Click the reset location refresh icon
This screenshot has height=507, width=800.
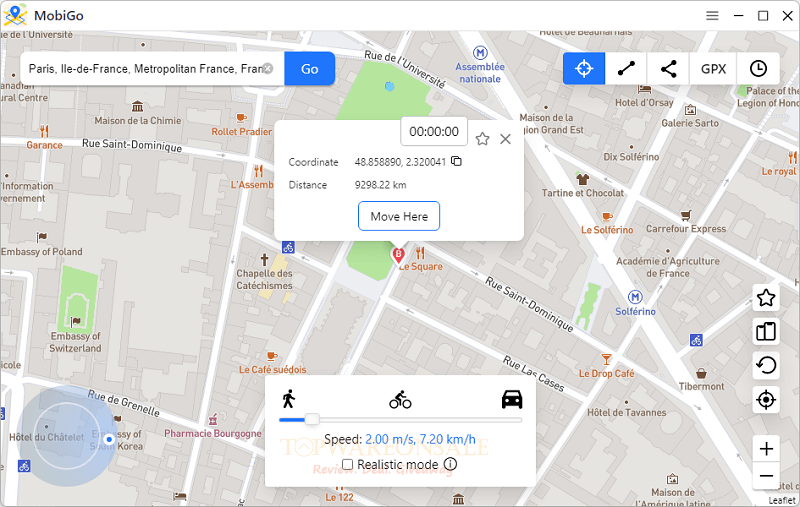766,365
